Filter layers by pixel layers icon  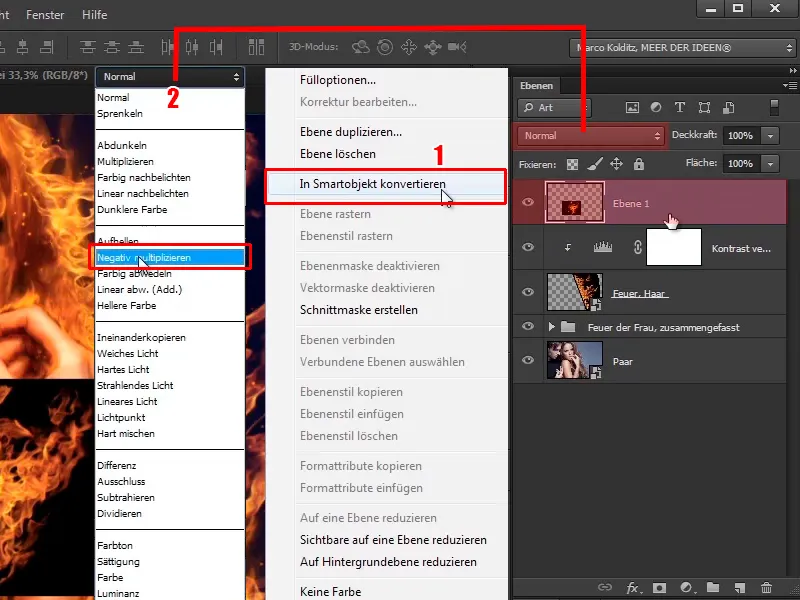[632, 107]
